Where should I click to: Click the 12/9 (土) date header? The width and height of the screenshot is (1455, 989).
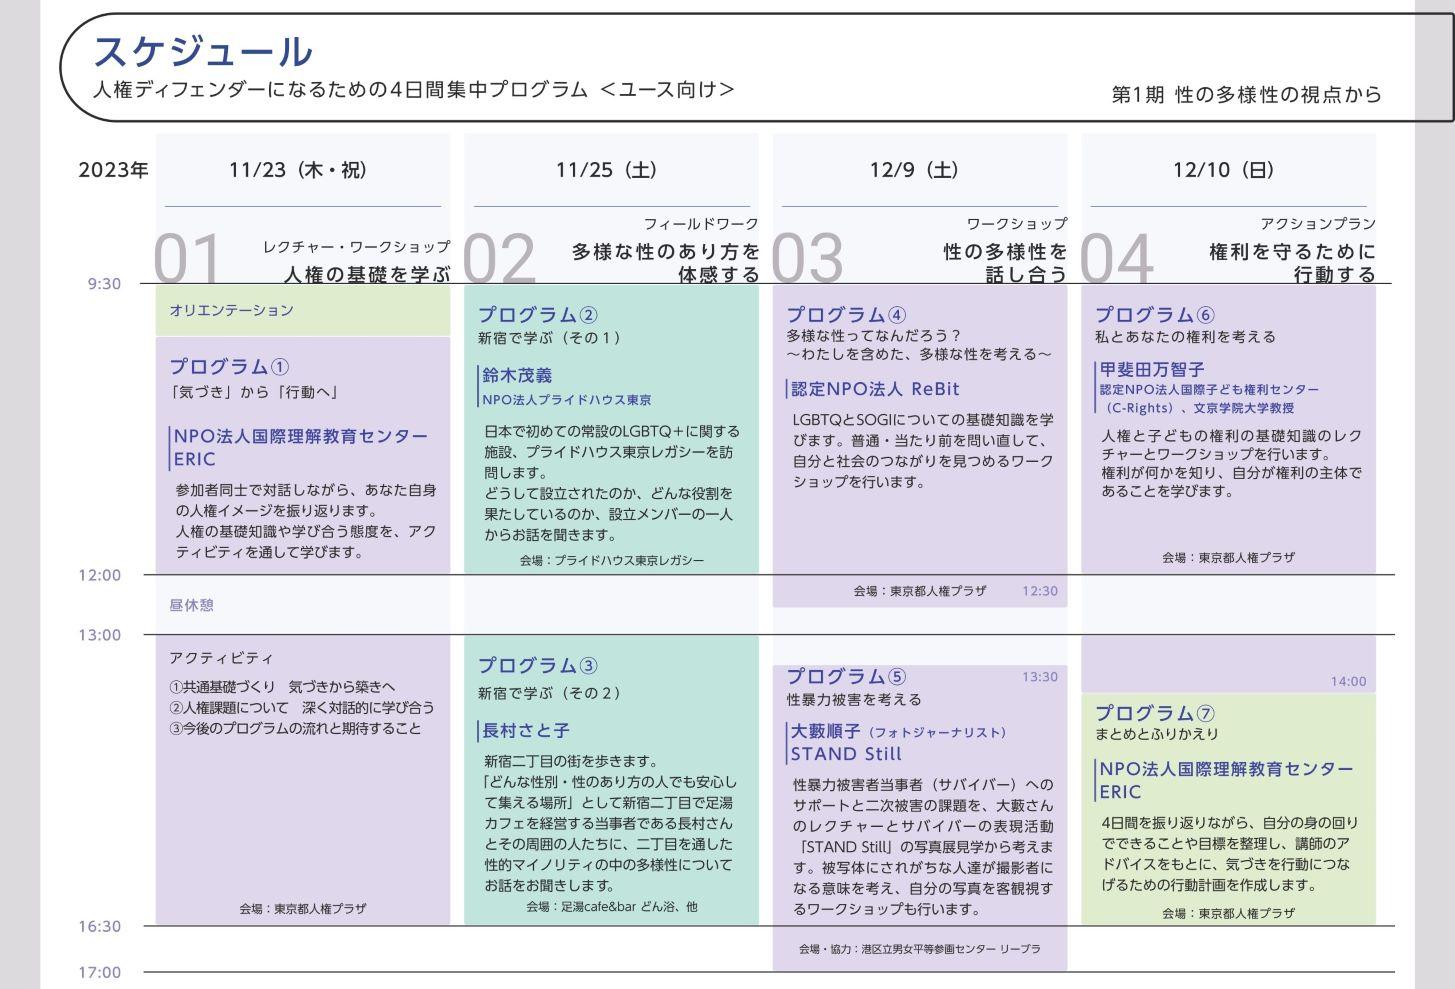coord(914,170)
